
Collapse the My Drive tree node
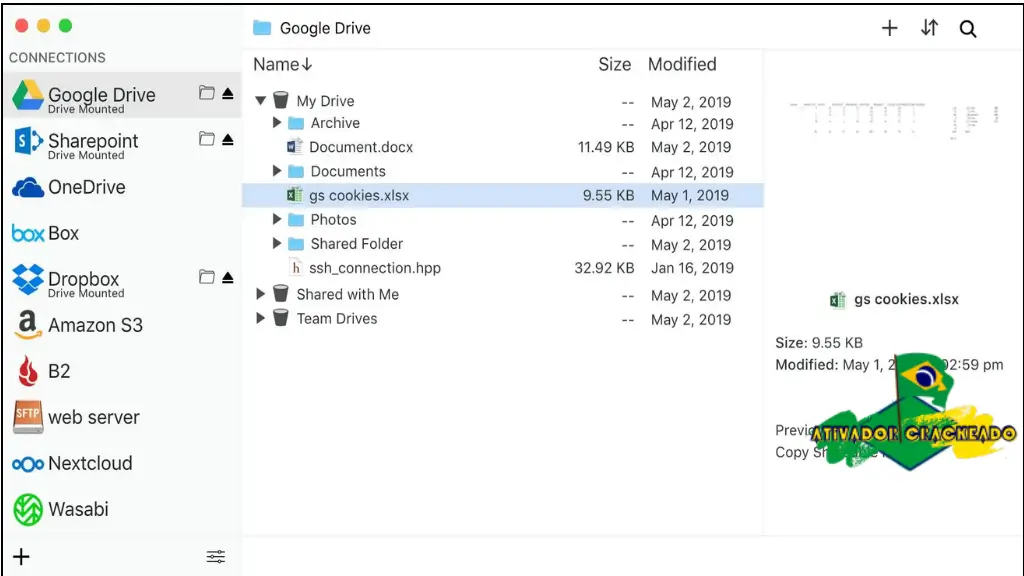[261, 101]
